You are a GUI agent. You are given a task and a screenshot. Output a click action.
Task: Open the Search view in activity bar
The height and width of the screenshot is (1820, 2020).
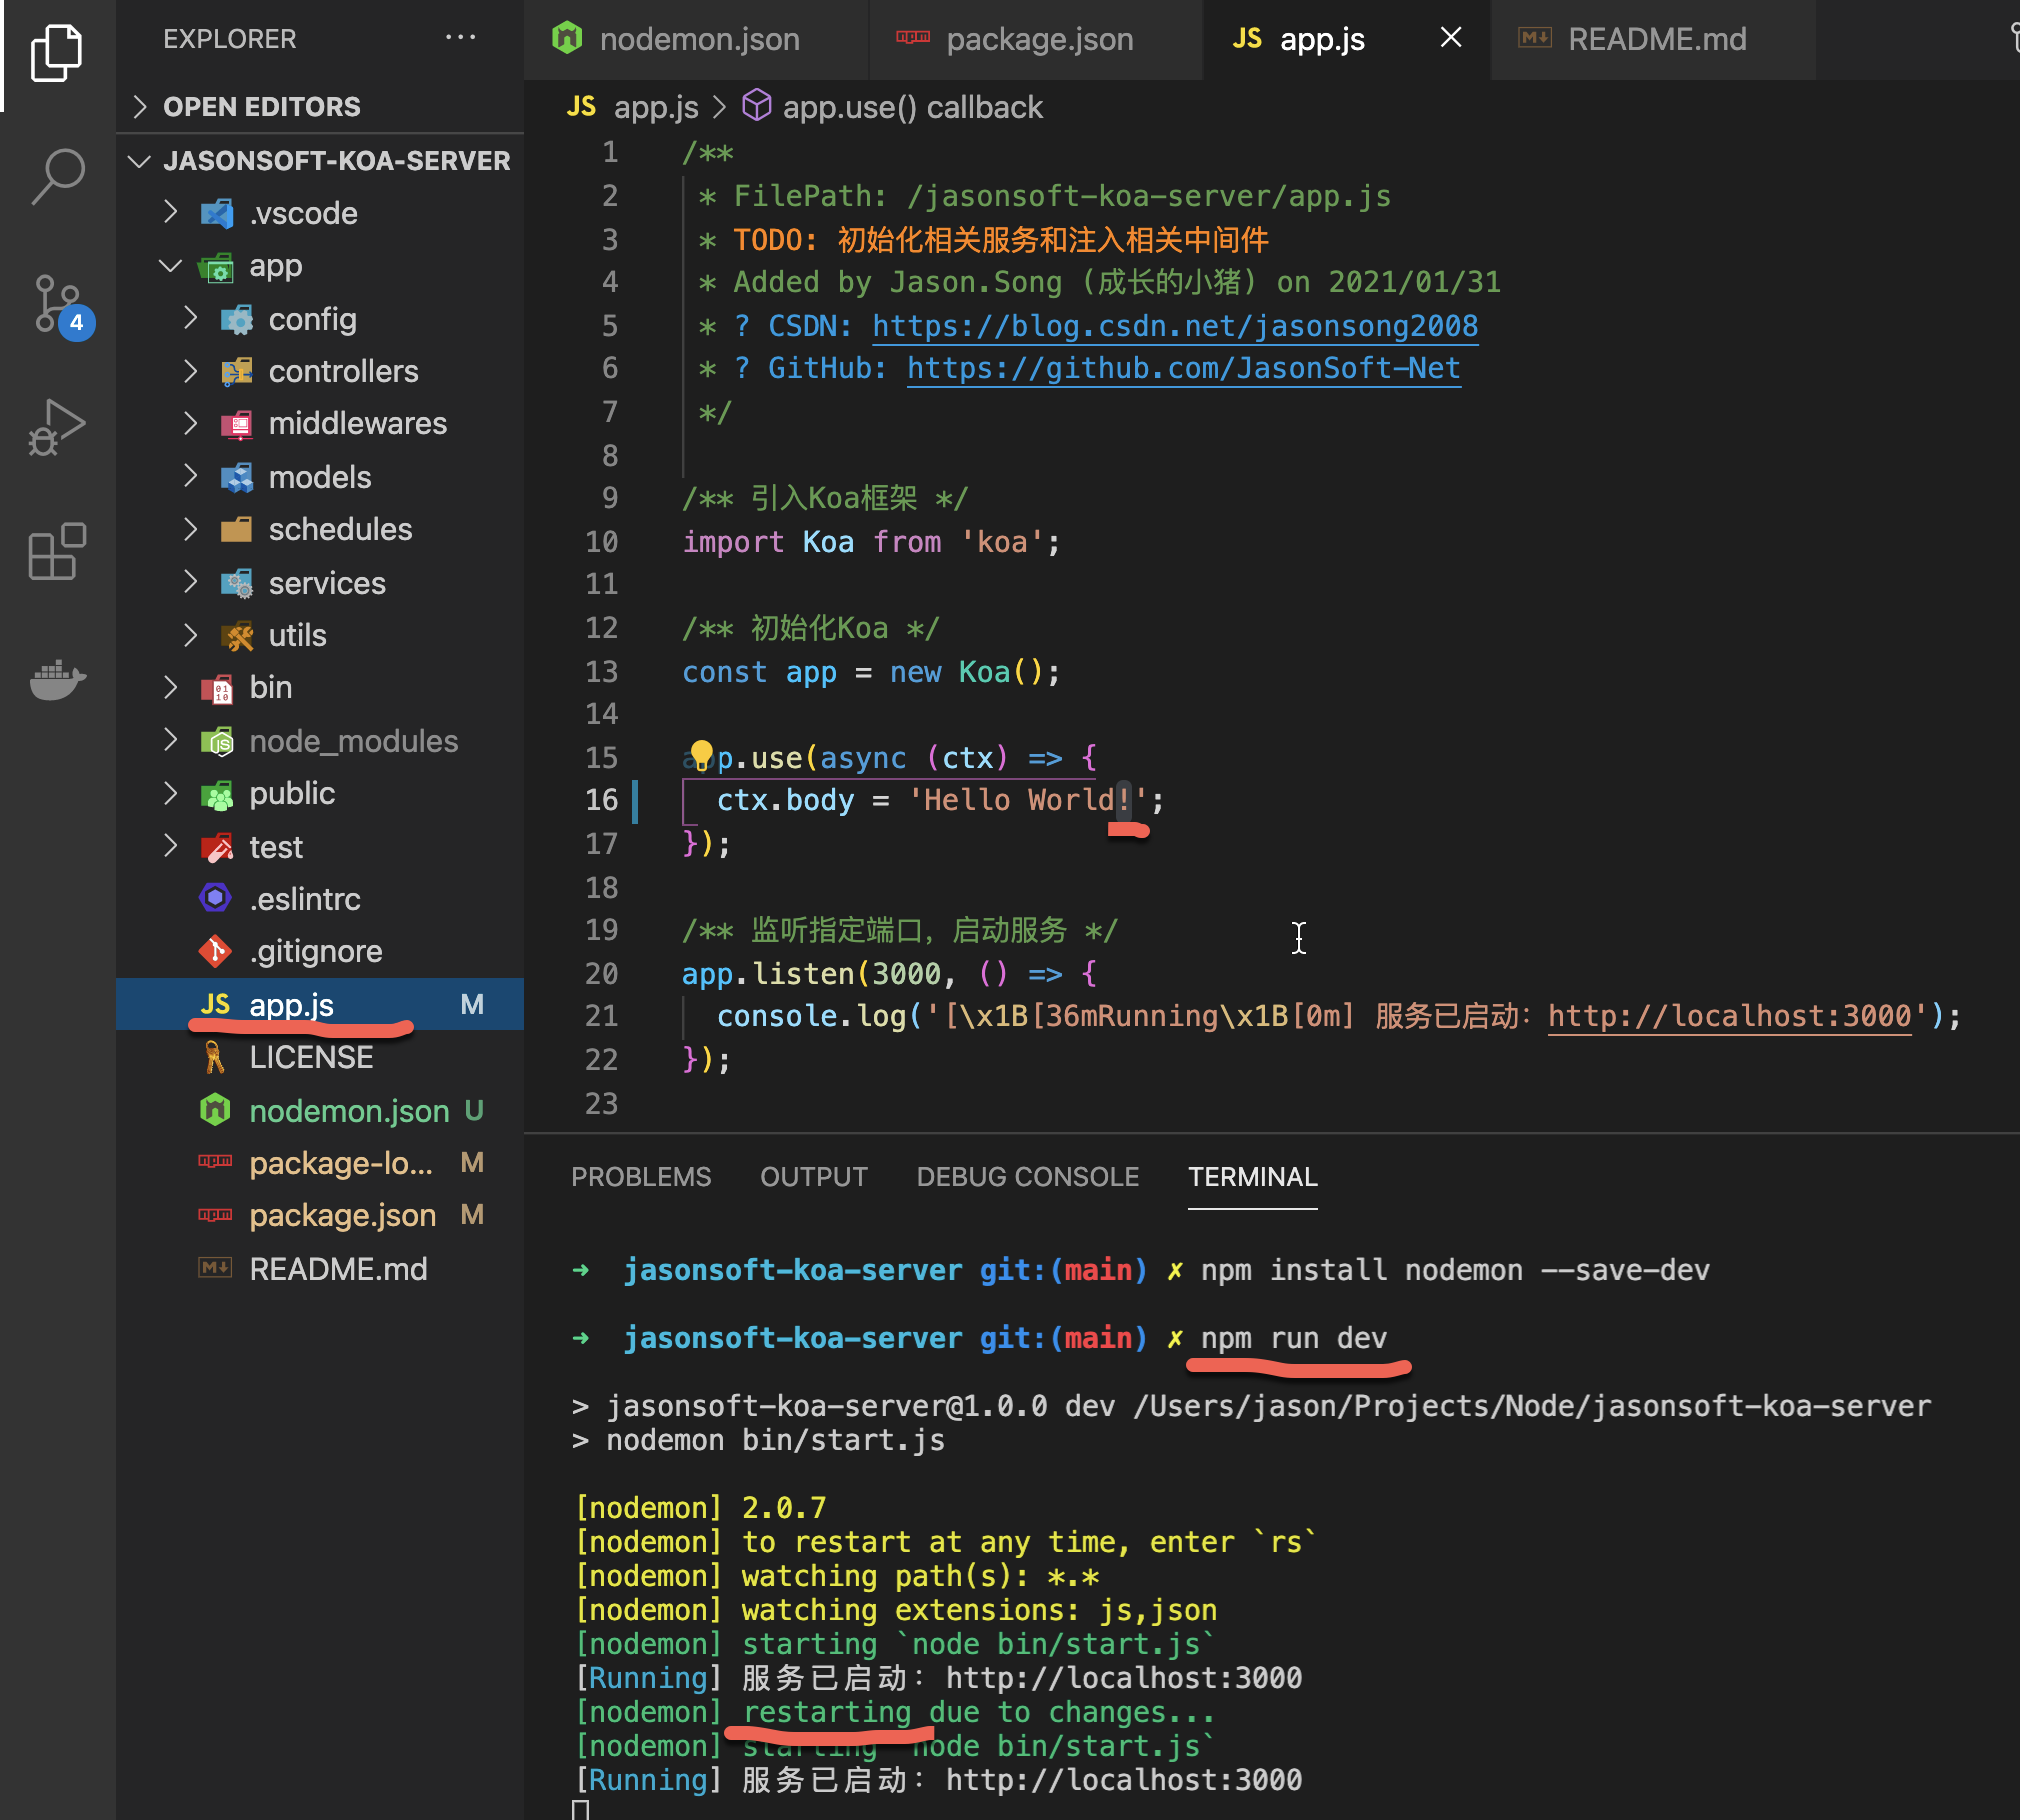(58, 177)
